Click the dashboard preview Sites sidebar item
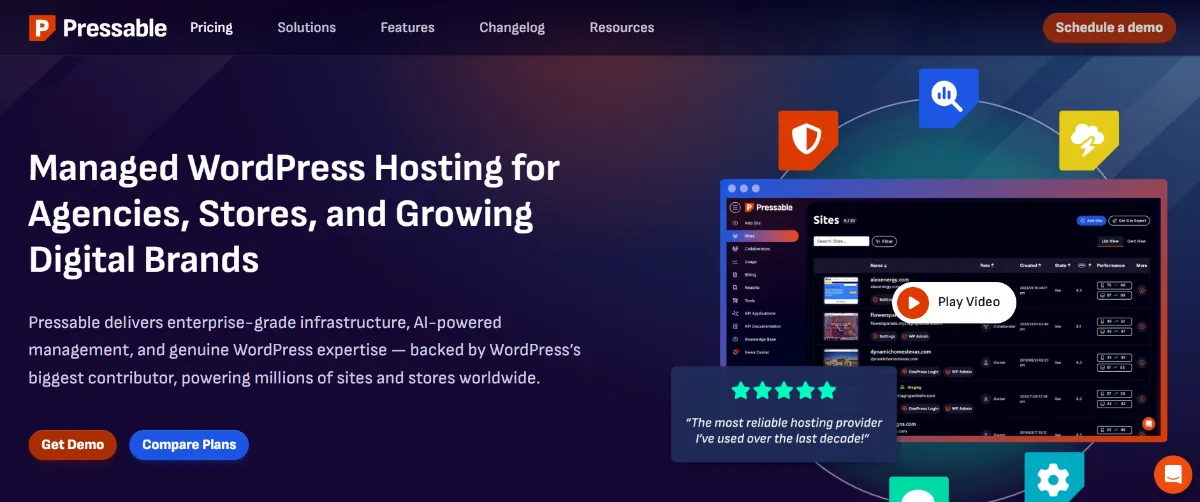Image resolution: width=1200 pixels, height=502 pixels. (764, 236)
